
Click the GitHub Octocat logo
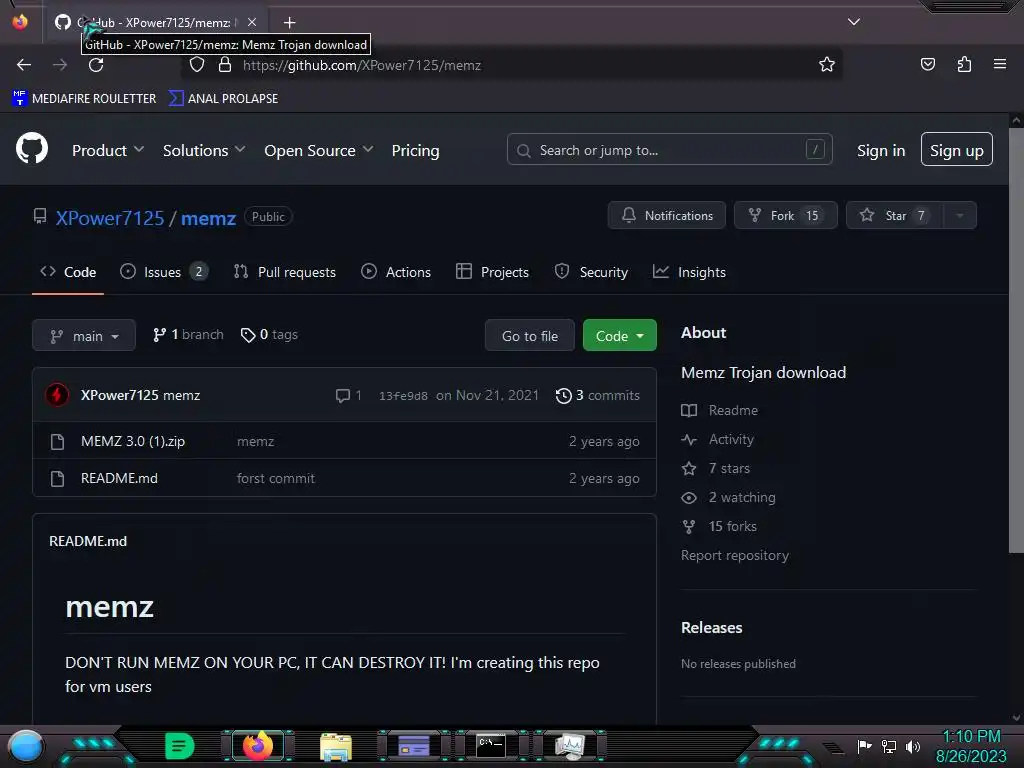[x=32, y=149]
